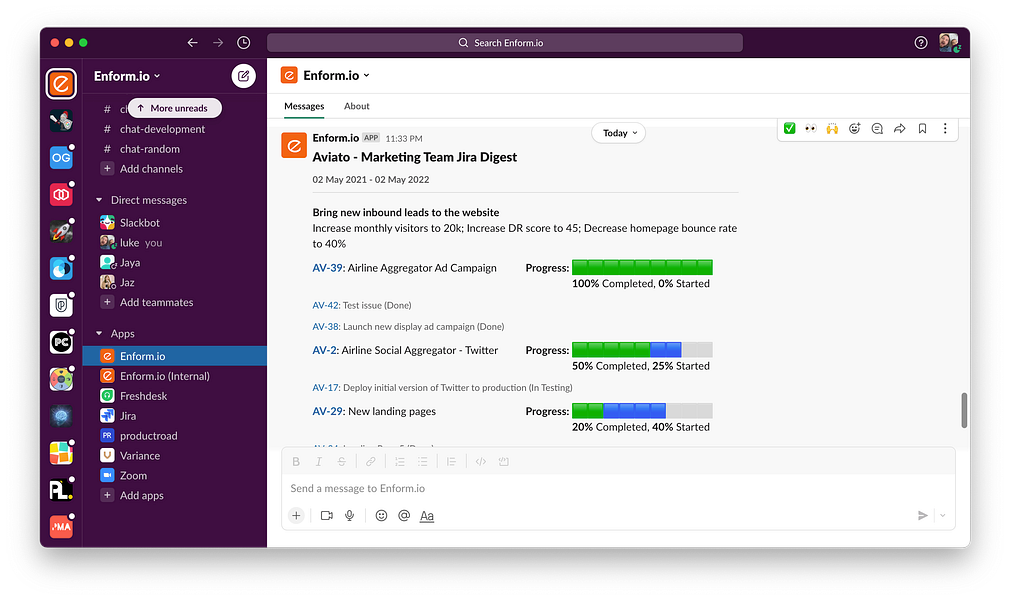Image resolution: width=1010 pixels, height=600 pixels.
Task: Record an audio clip with microphone
Action: [350, 516]
